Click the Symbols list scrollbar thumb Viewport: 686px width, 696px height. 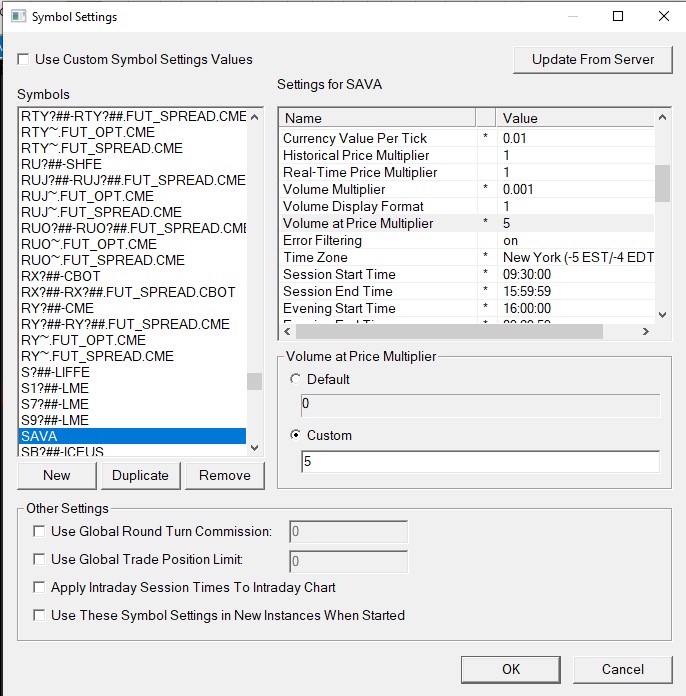coord(254,381)
